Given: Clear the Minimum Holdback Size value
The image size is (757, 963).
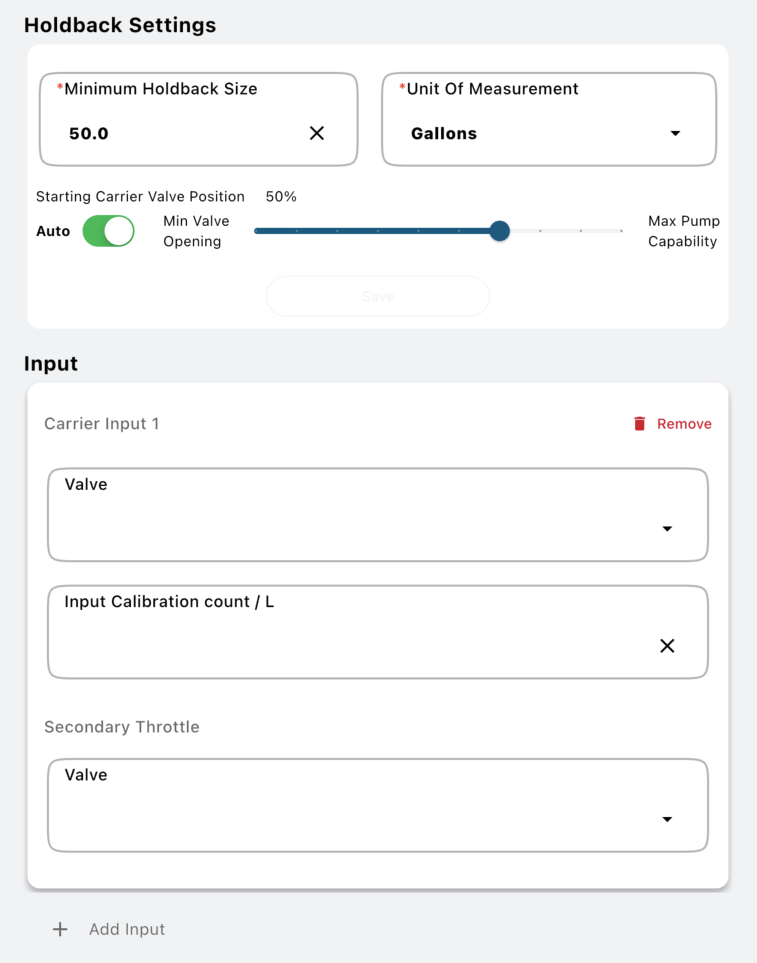Looking at the screenshot, I should (x=317, y=133).
